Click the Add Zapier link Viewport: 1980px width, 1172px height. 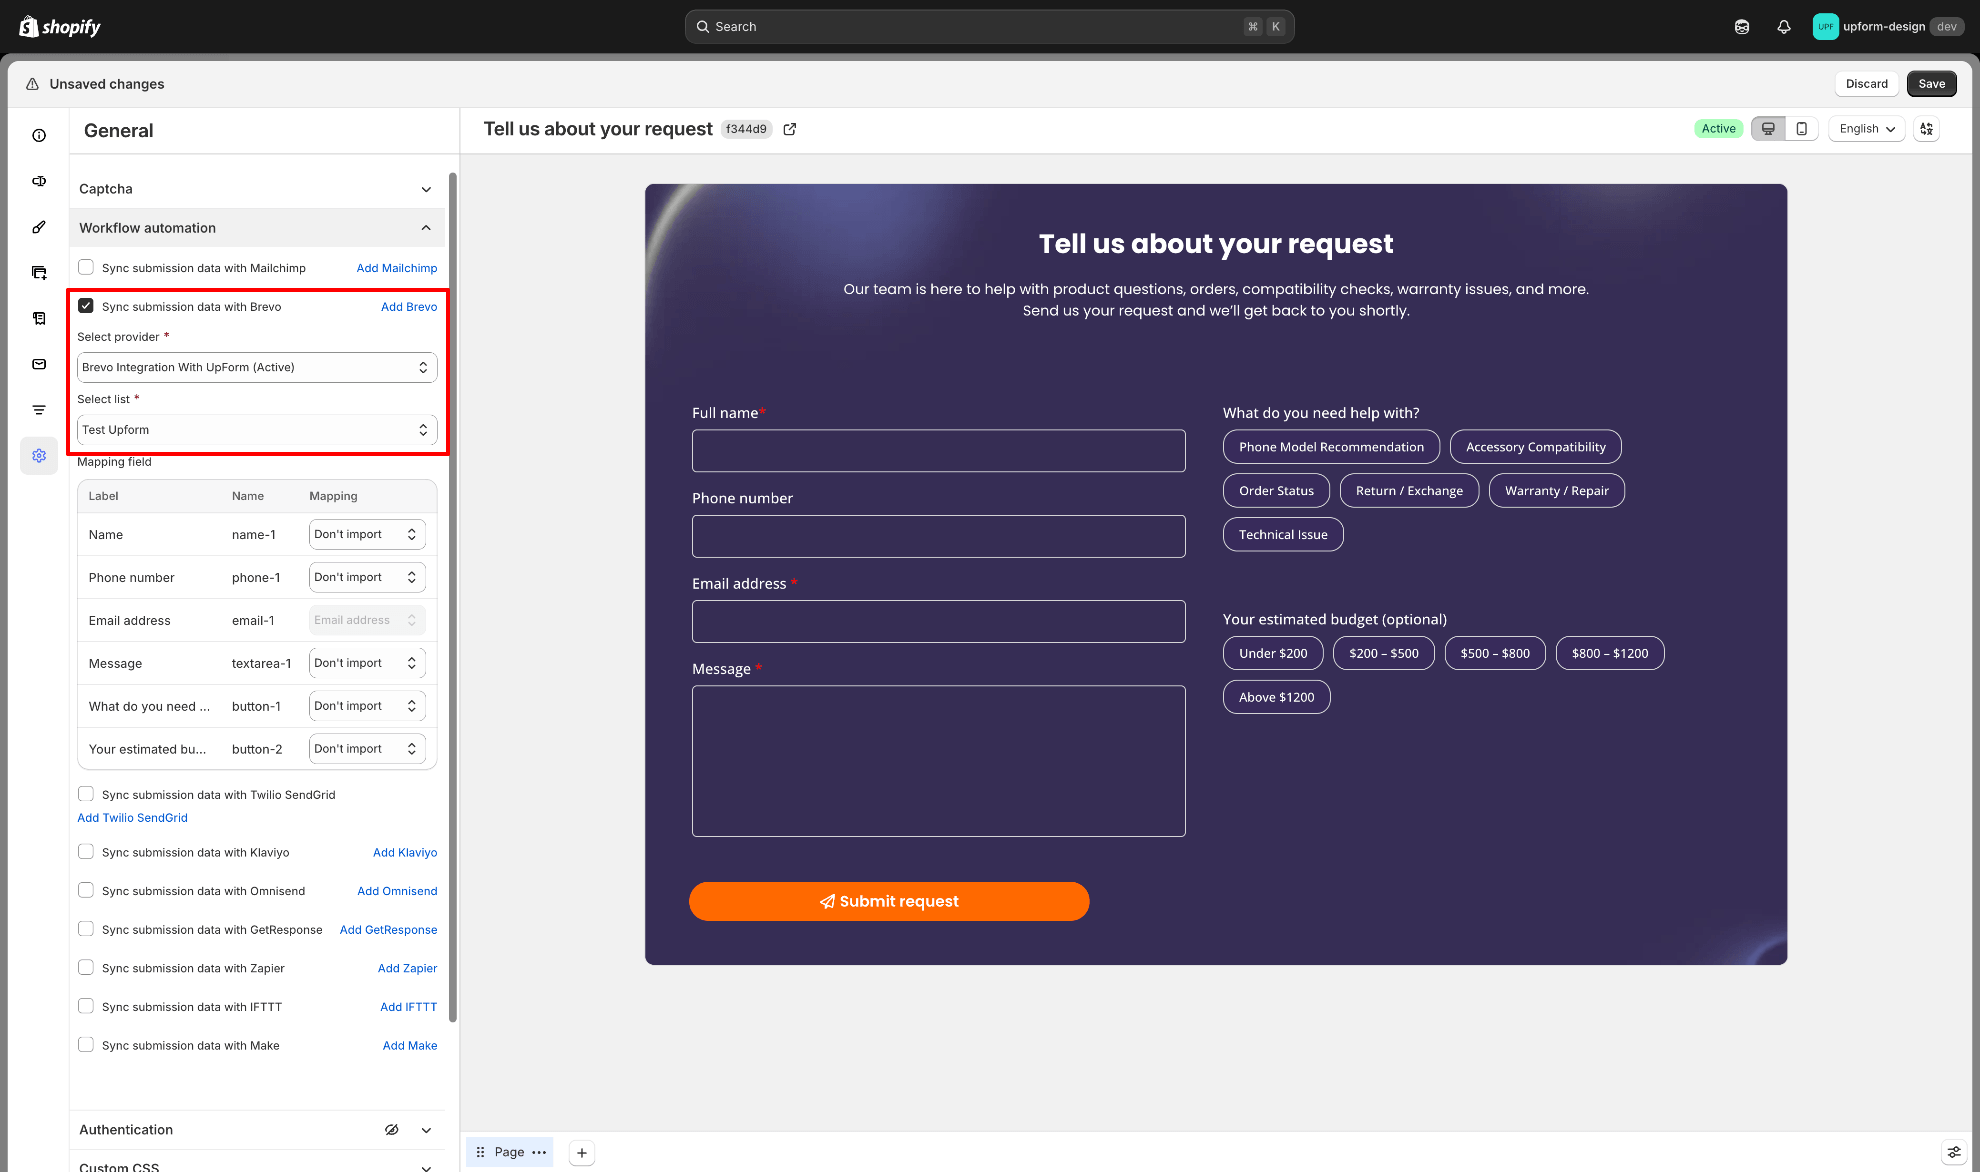pos(408,968)
